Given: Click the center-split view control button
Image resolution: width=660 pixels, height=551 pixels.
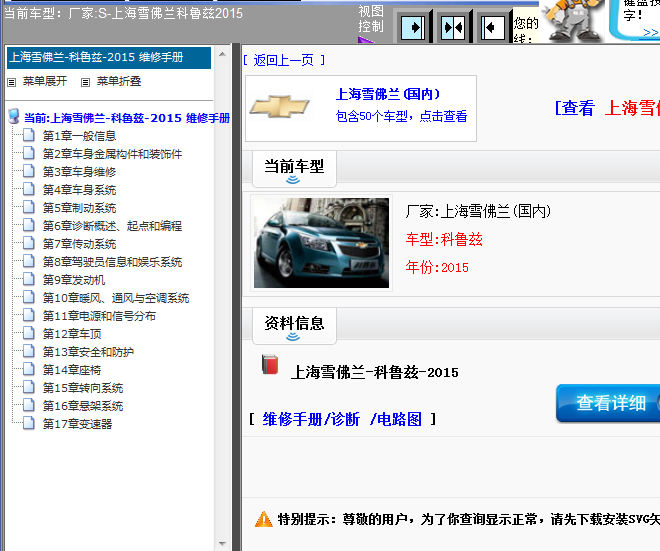Looking at the screenshot, I should 453,27.
